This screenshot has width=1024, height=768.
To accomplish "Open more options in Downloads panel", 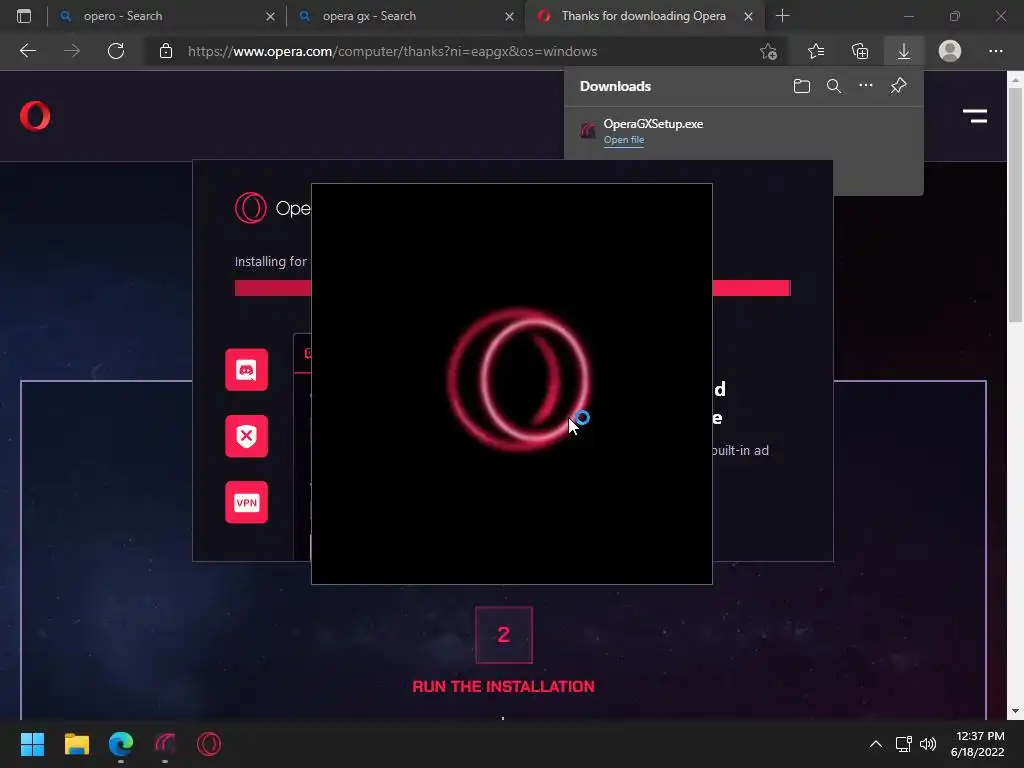I will (x=865, y=86).
